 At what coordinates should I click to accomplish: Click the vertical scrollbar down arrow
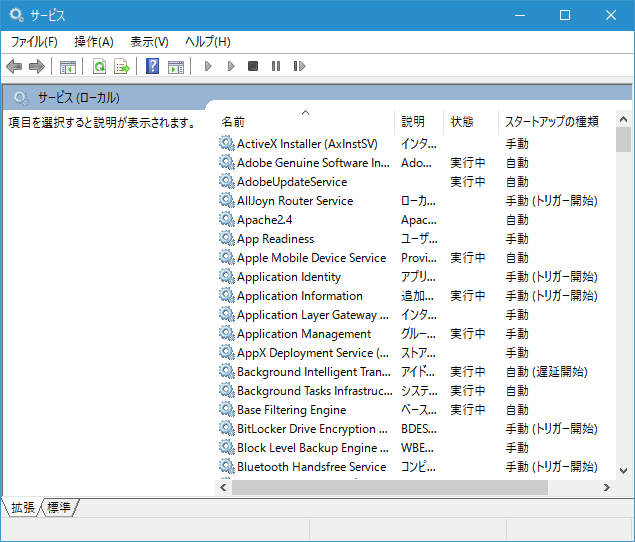(624, 470)
